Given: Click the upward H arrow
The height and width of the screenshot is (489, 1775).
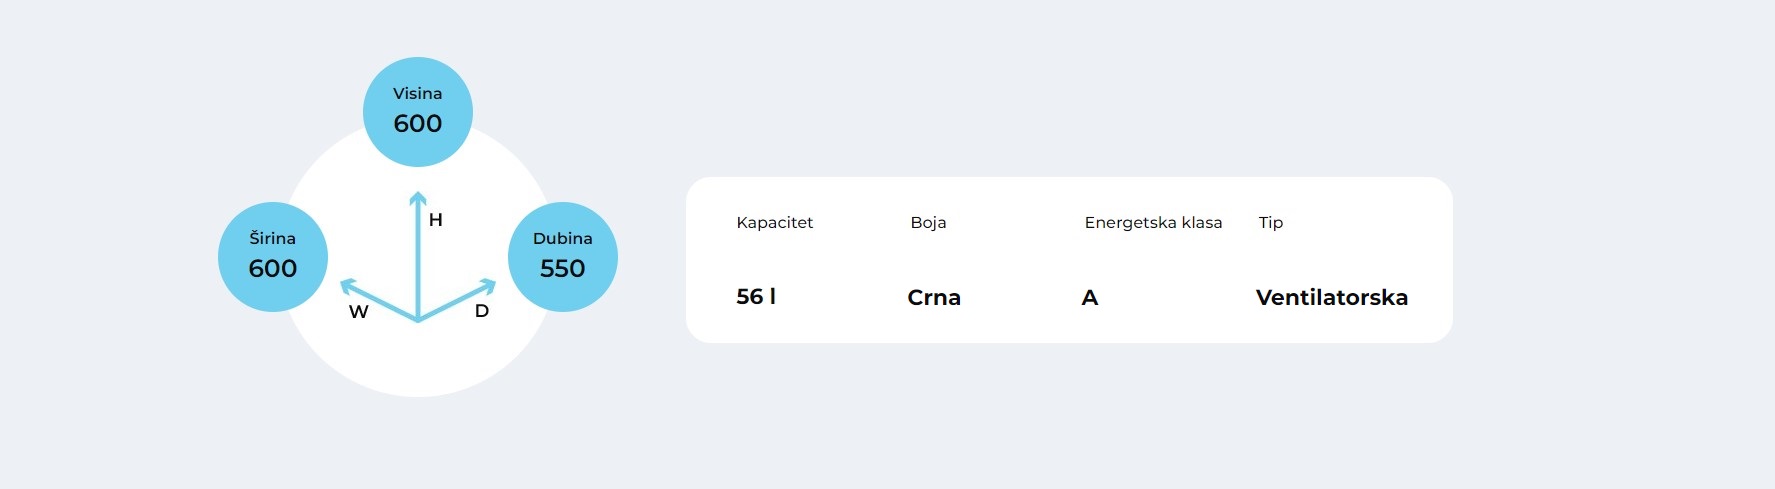Looking at the screenshot, I should click(418, 255).
